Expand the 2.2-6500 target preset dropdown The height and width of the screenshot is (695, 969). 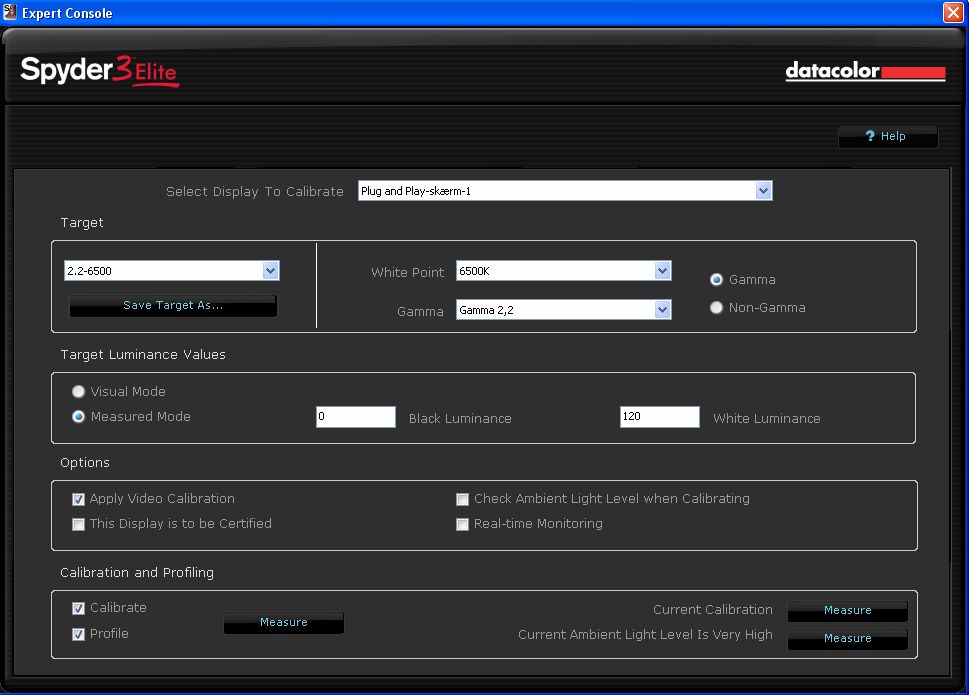[172, 271]
